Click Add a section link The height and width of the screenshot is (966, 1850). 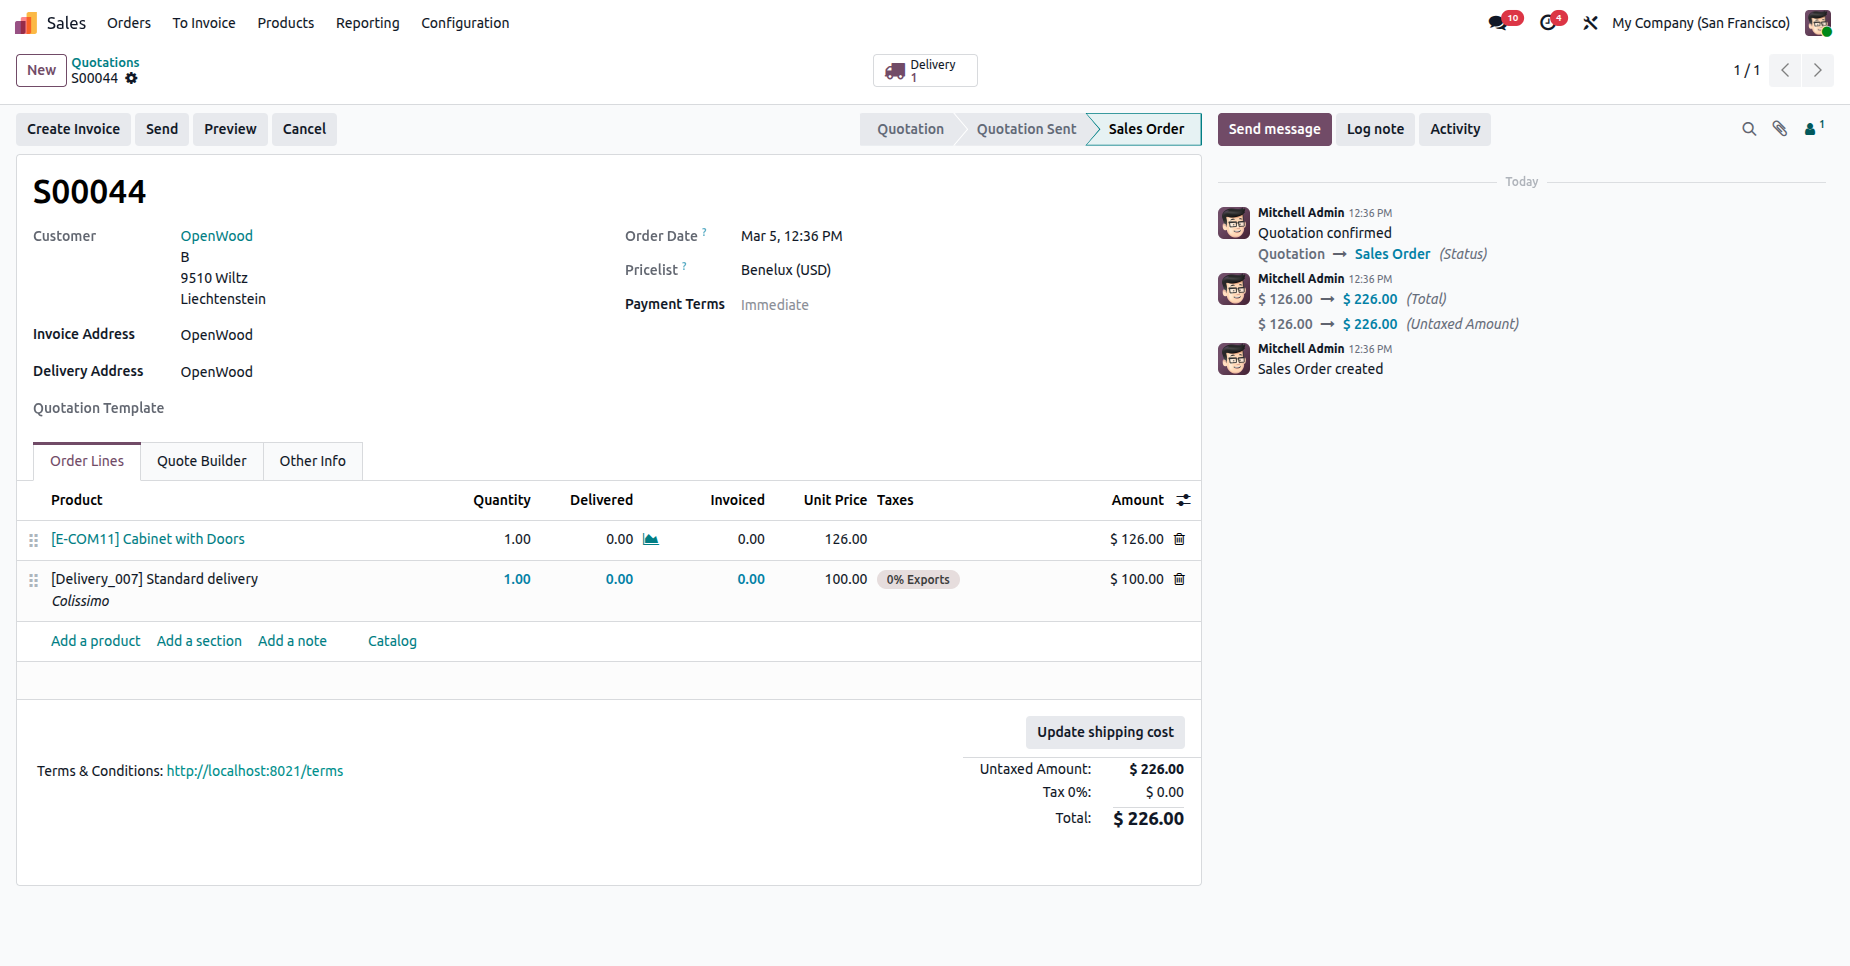pos(199,641)
